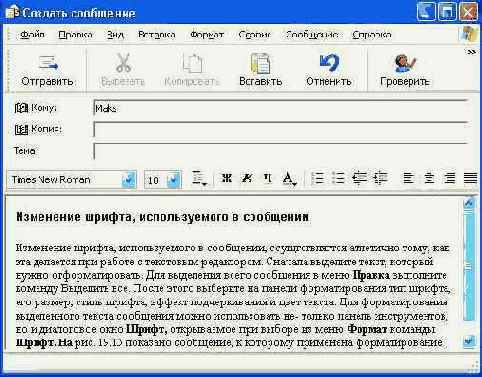Apply numbered list formatting
Image resolution: width=482 pixels, height=377 pixels.
tap(318, 178)
